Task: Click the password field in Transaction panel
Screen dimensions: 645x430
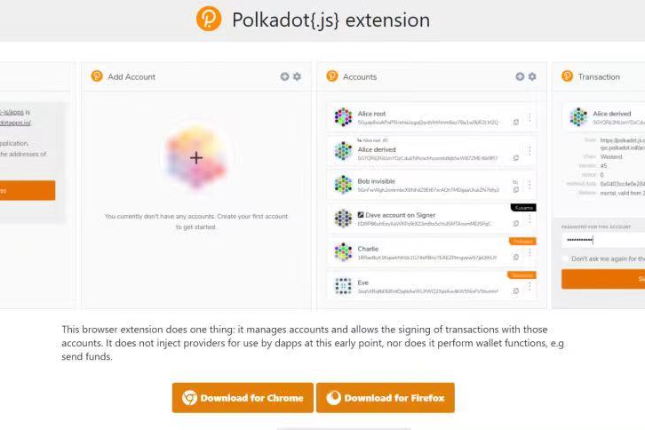Action: [x=603, y=240]
